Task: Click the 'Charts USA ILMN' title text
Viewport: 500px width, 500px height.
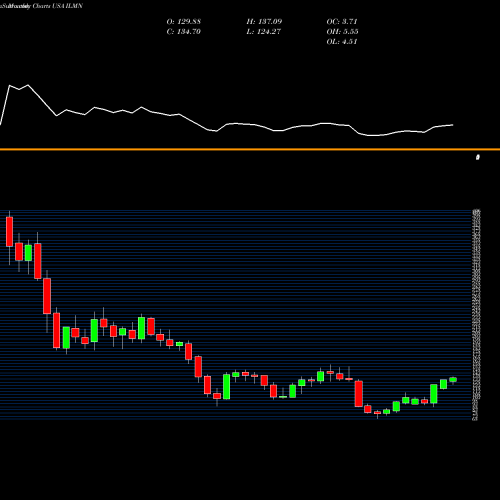Action: tap(57, 6)
